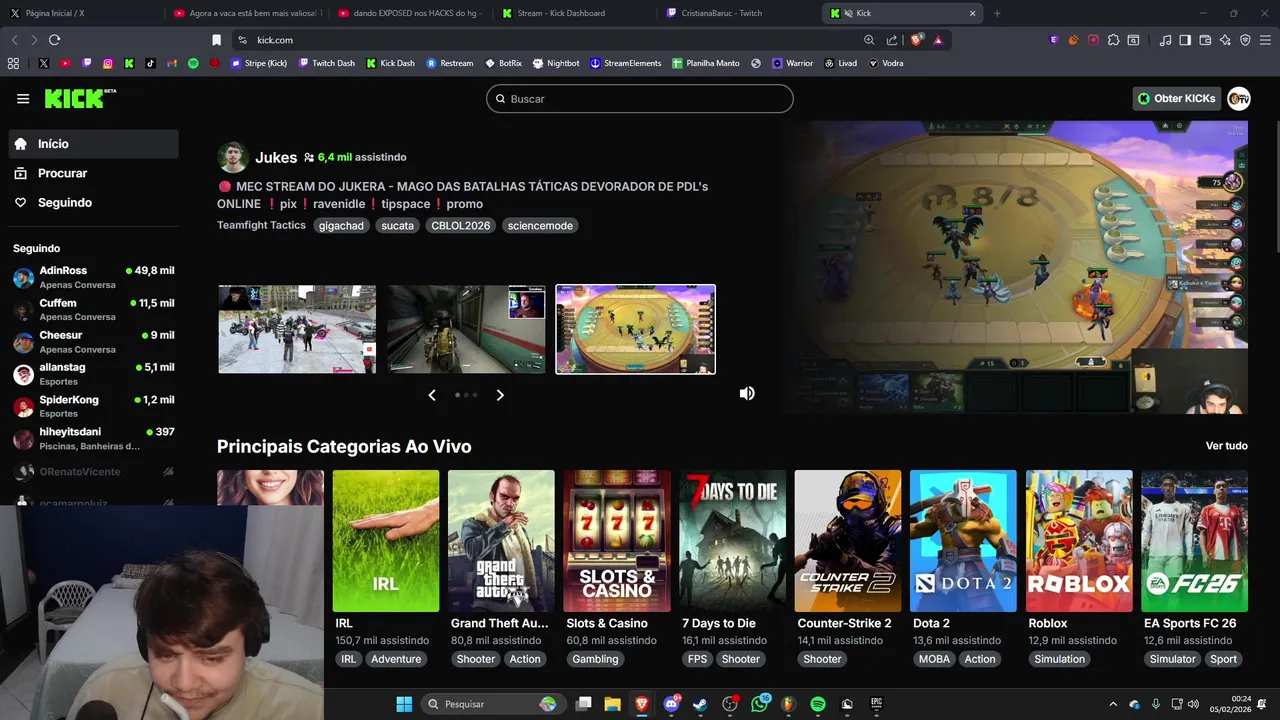This screenshot has width=1280, height=720.
Task: Click the Obter KICKs button
Action: click(1176, 98)
